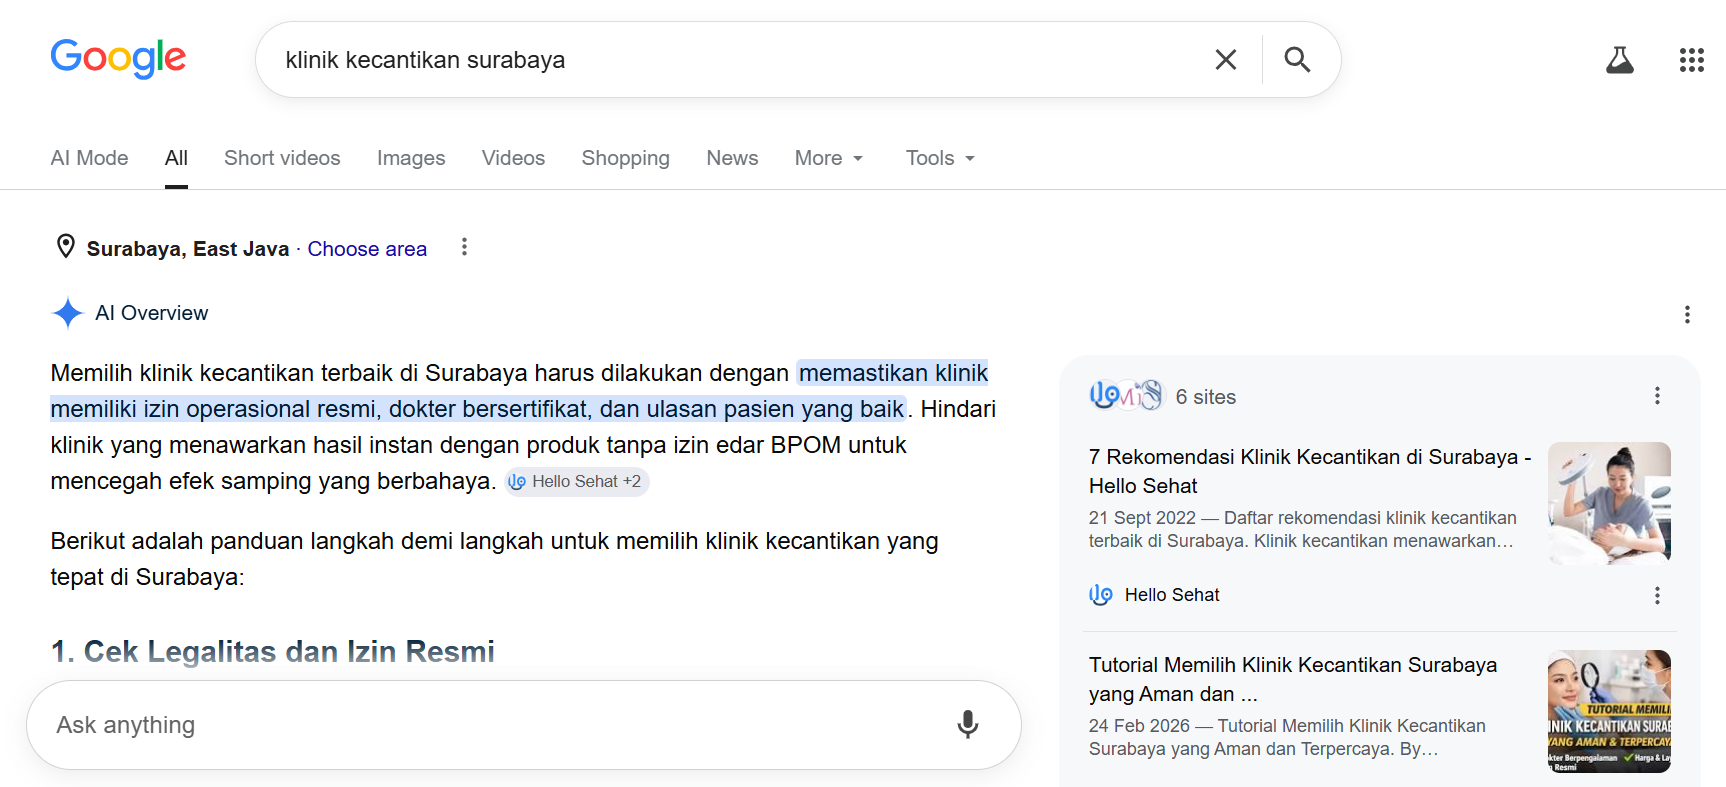Click the Hello Sehat source name

(x=1172, y=595)
